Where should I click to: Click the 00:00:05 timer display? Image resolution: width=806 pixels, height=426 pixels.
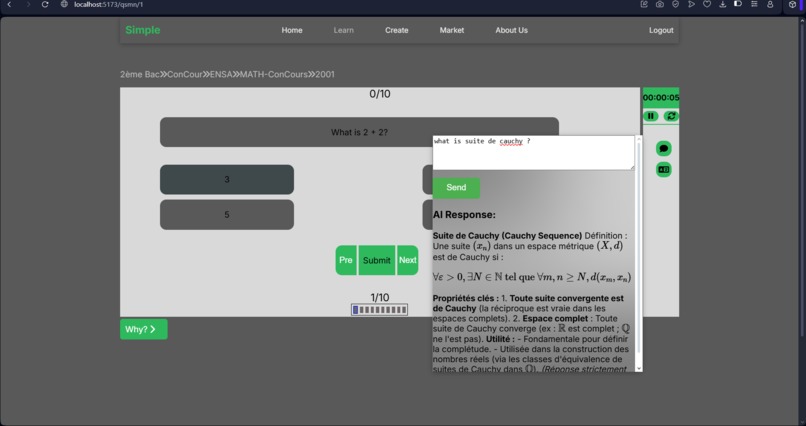coord(661,98)
